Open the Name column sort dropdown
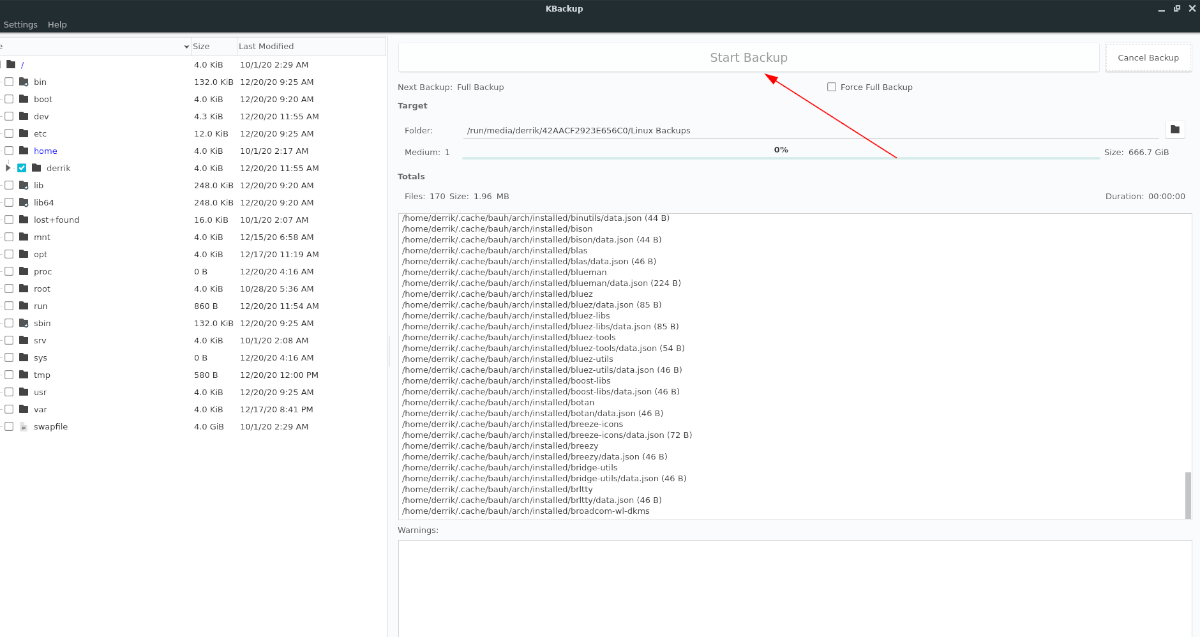 (185, 46)
